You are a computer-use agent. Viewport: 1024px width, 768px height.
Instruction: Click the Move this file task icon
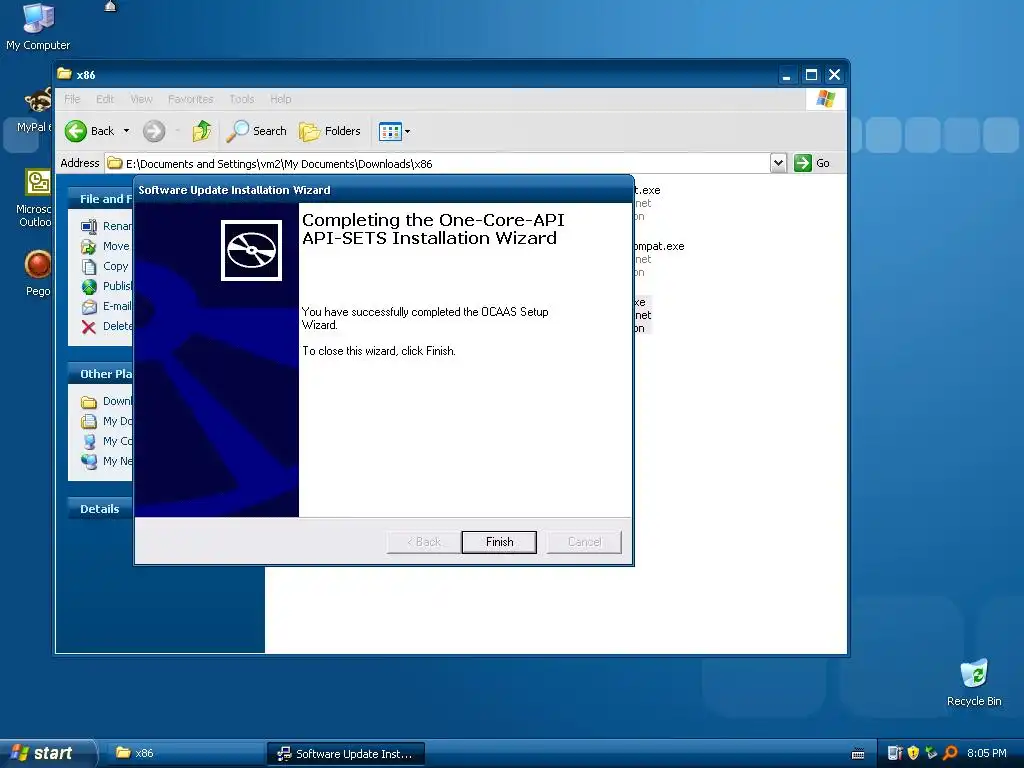click(x=89, y=247)
